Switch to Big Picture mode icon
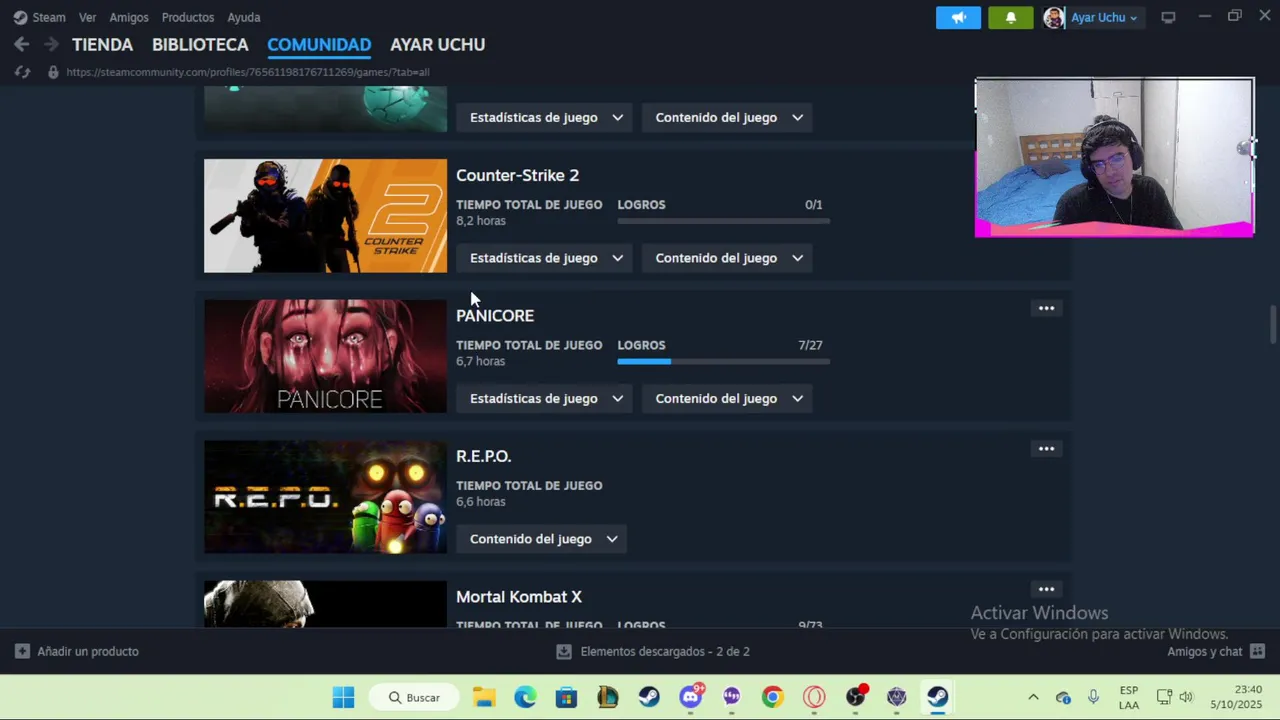Image resolution: width=1280 pixels, height=720 pixels. point(1168,17)
